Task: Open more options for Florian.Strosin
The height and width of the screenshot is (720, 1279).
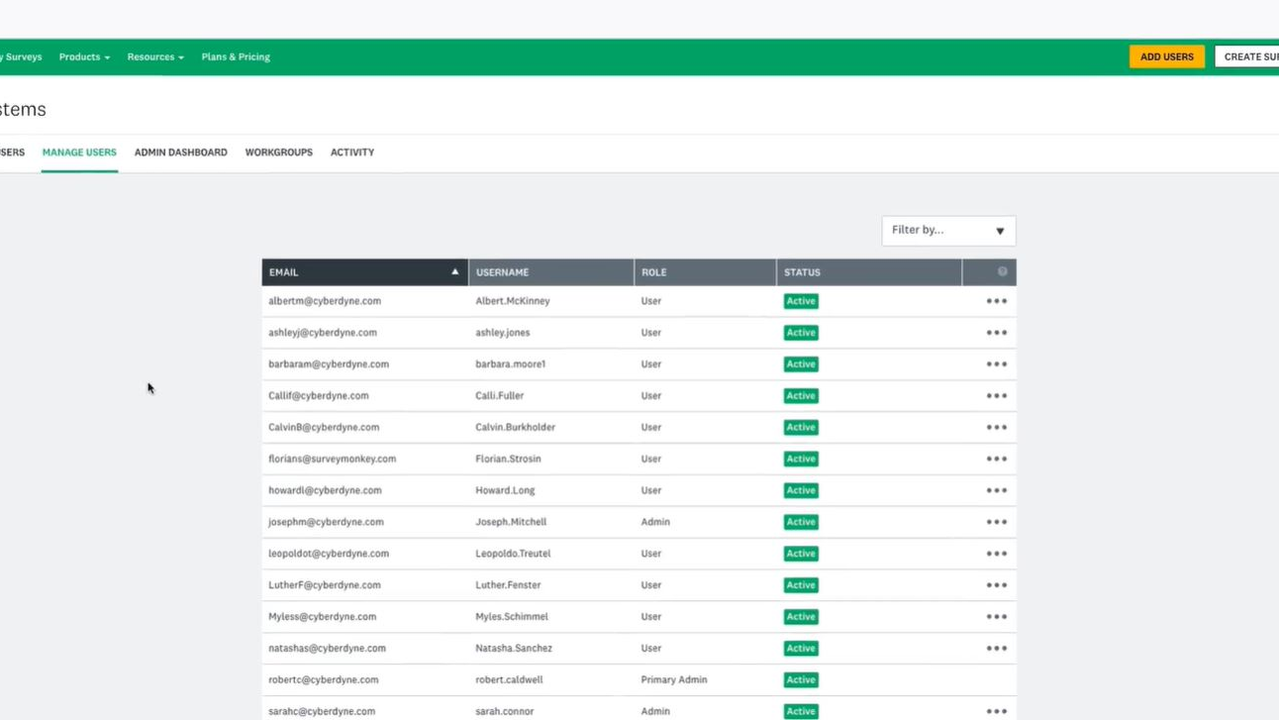Action: [996, 459]
